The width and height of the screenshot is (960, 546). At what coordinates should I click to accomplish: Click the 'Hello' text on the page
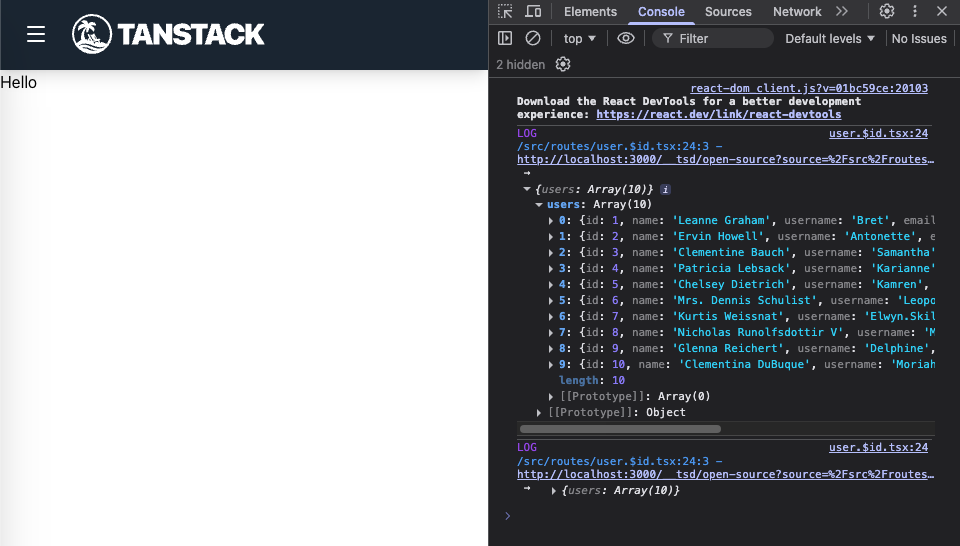[x=18, y=83]
